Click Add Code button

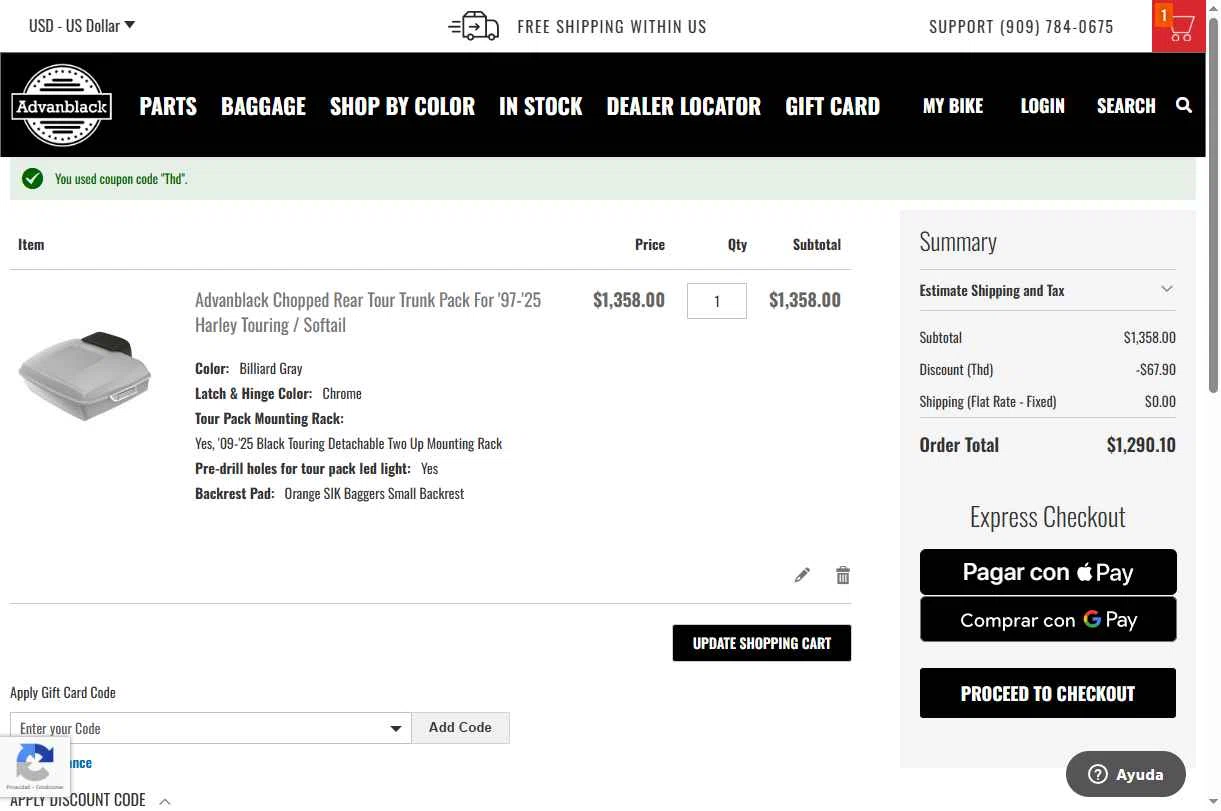[x=460, y=728]
